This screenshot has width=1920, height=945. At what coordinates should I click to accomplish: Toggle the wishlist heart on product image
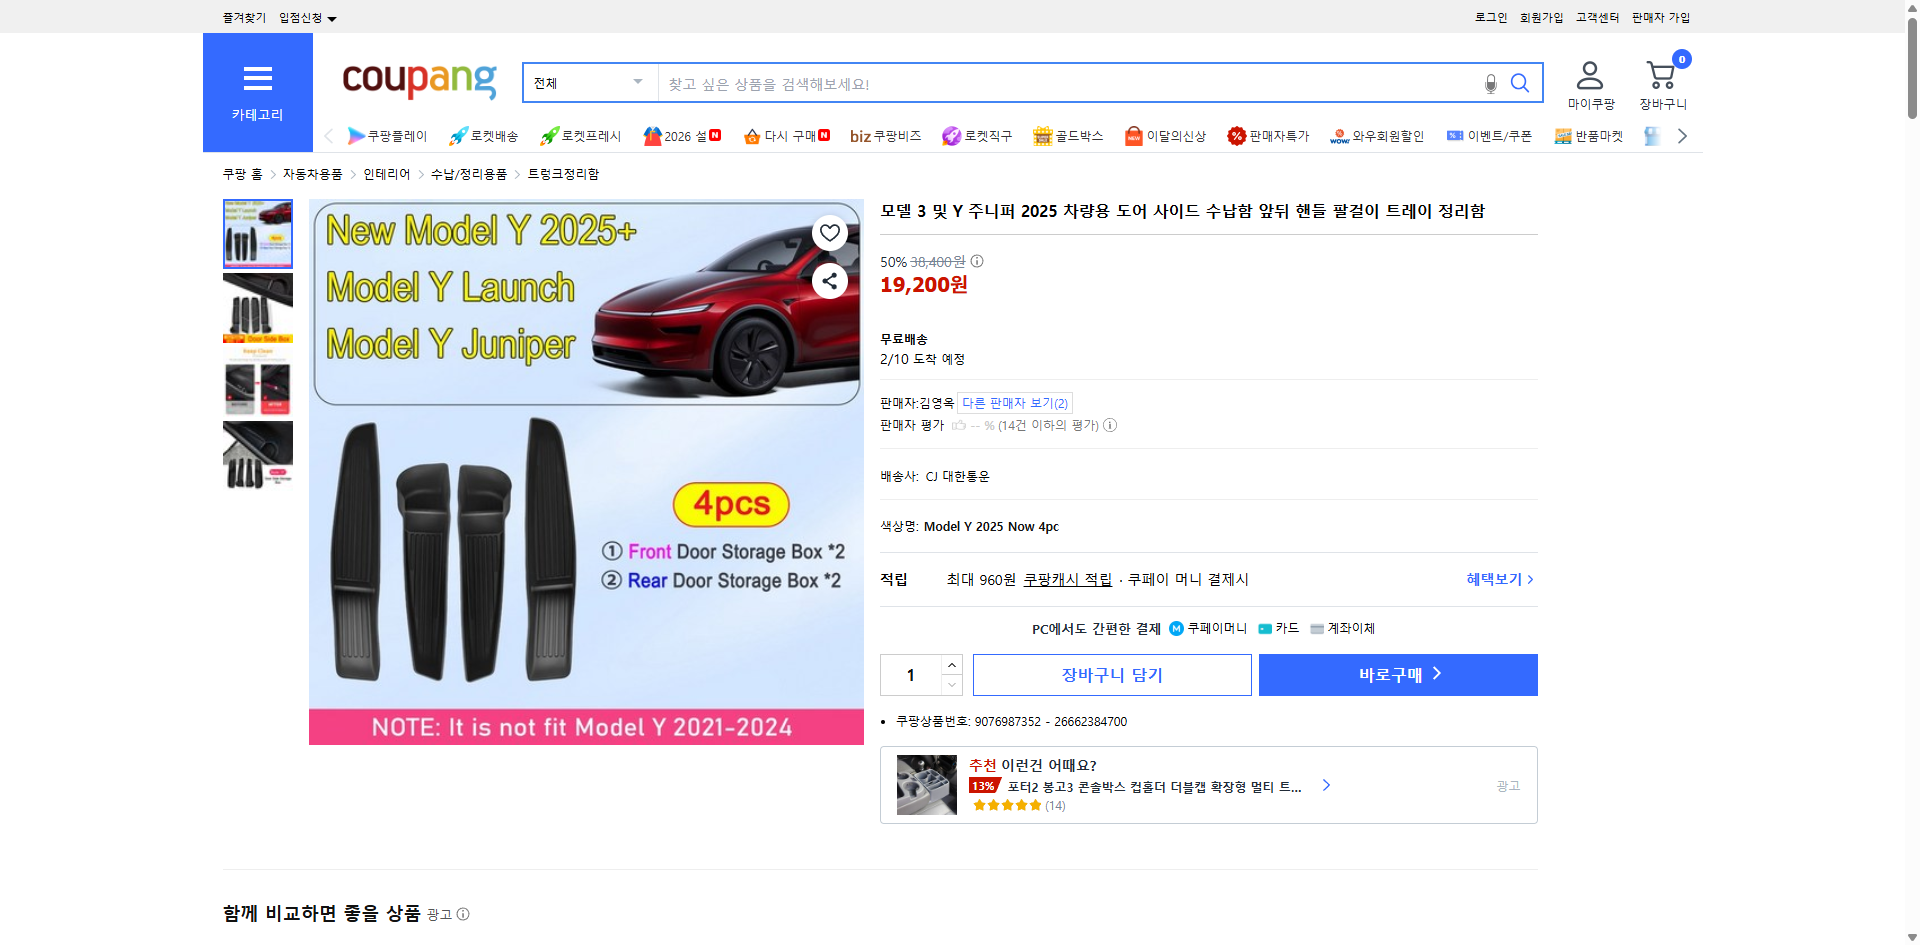829,232
